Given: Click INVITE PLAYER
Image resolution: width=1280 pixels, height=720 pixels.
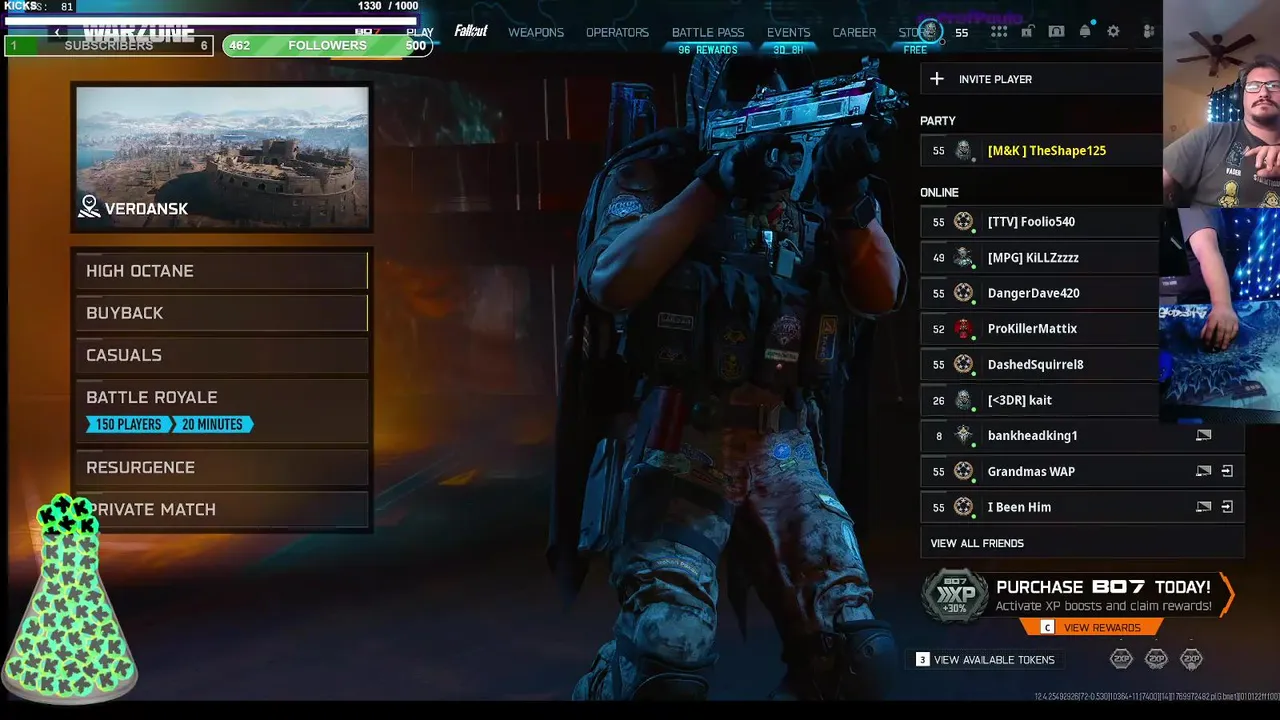Looking at the screenshot, I should pyautogui.click(x=1041, y=79).
